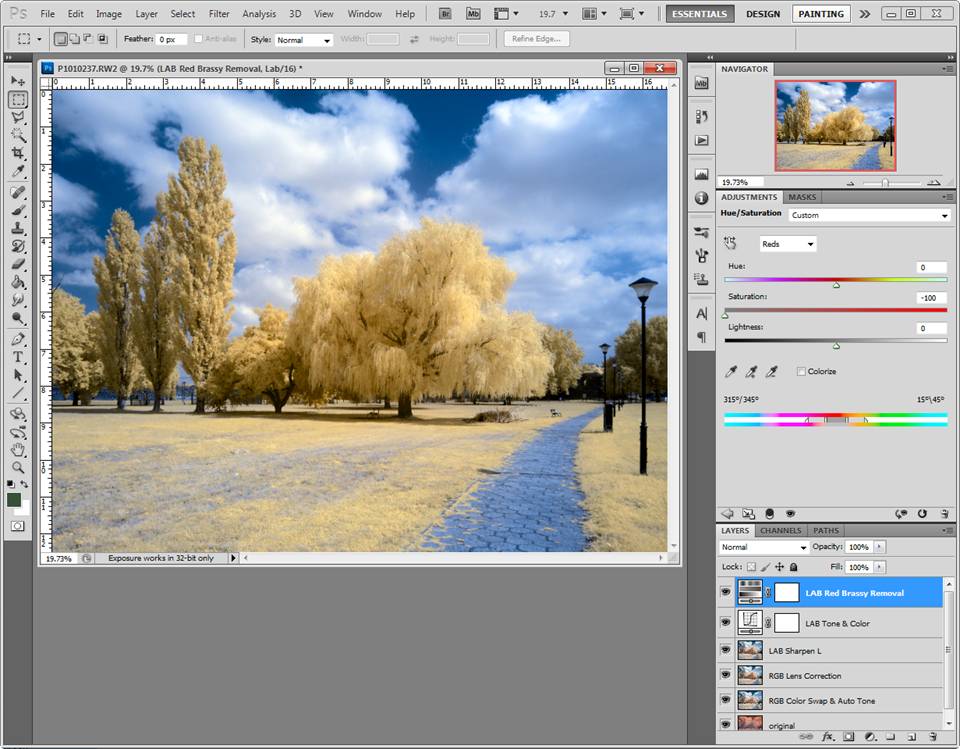Click the on-image adjustment hand tool
Image resolution: width=960 pixels, height=749 pixels.
[x=730, y=243]
